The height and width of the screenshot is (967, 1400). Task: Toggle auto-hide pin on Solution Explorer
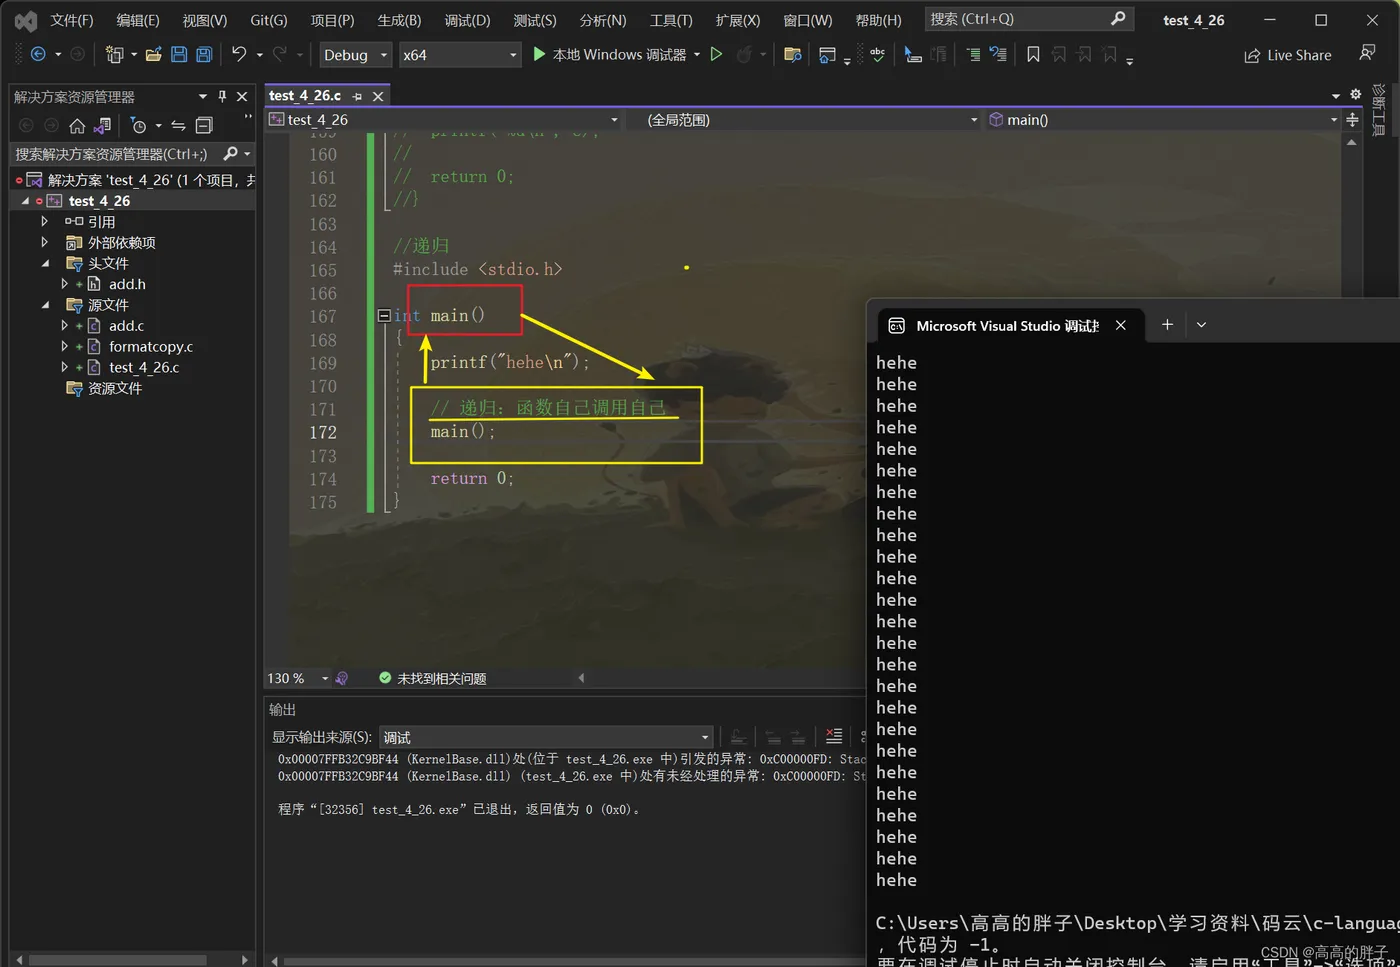click(x=222, y=96)
